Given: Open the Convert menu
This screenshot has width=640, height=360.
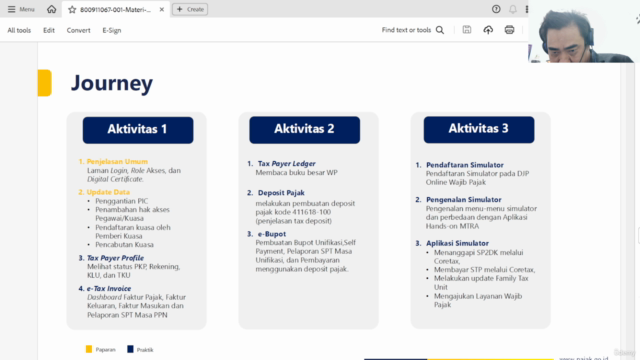Looking at the screenshot, I should 78,30.
